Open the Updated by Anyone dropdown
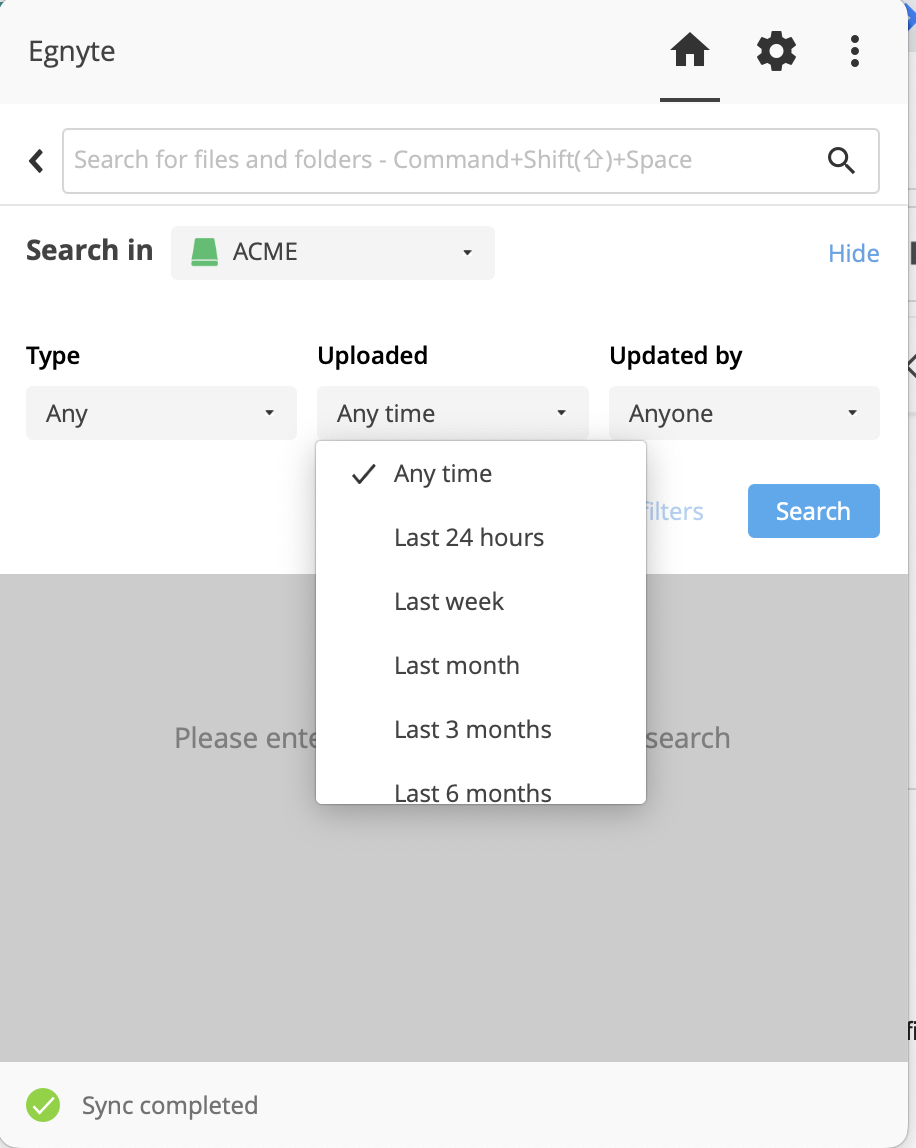The image size is (916, 1148). [x=744, y=413]
